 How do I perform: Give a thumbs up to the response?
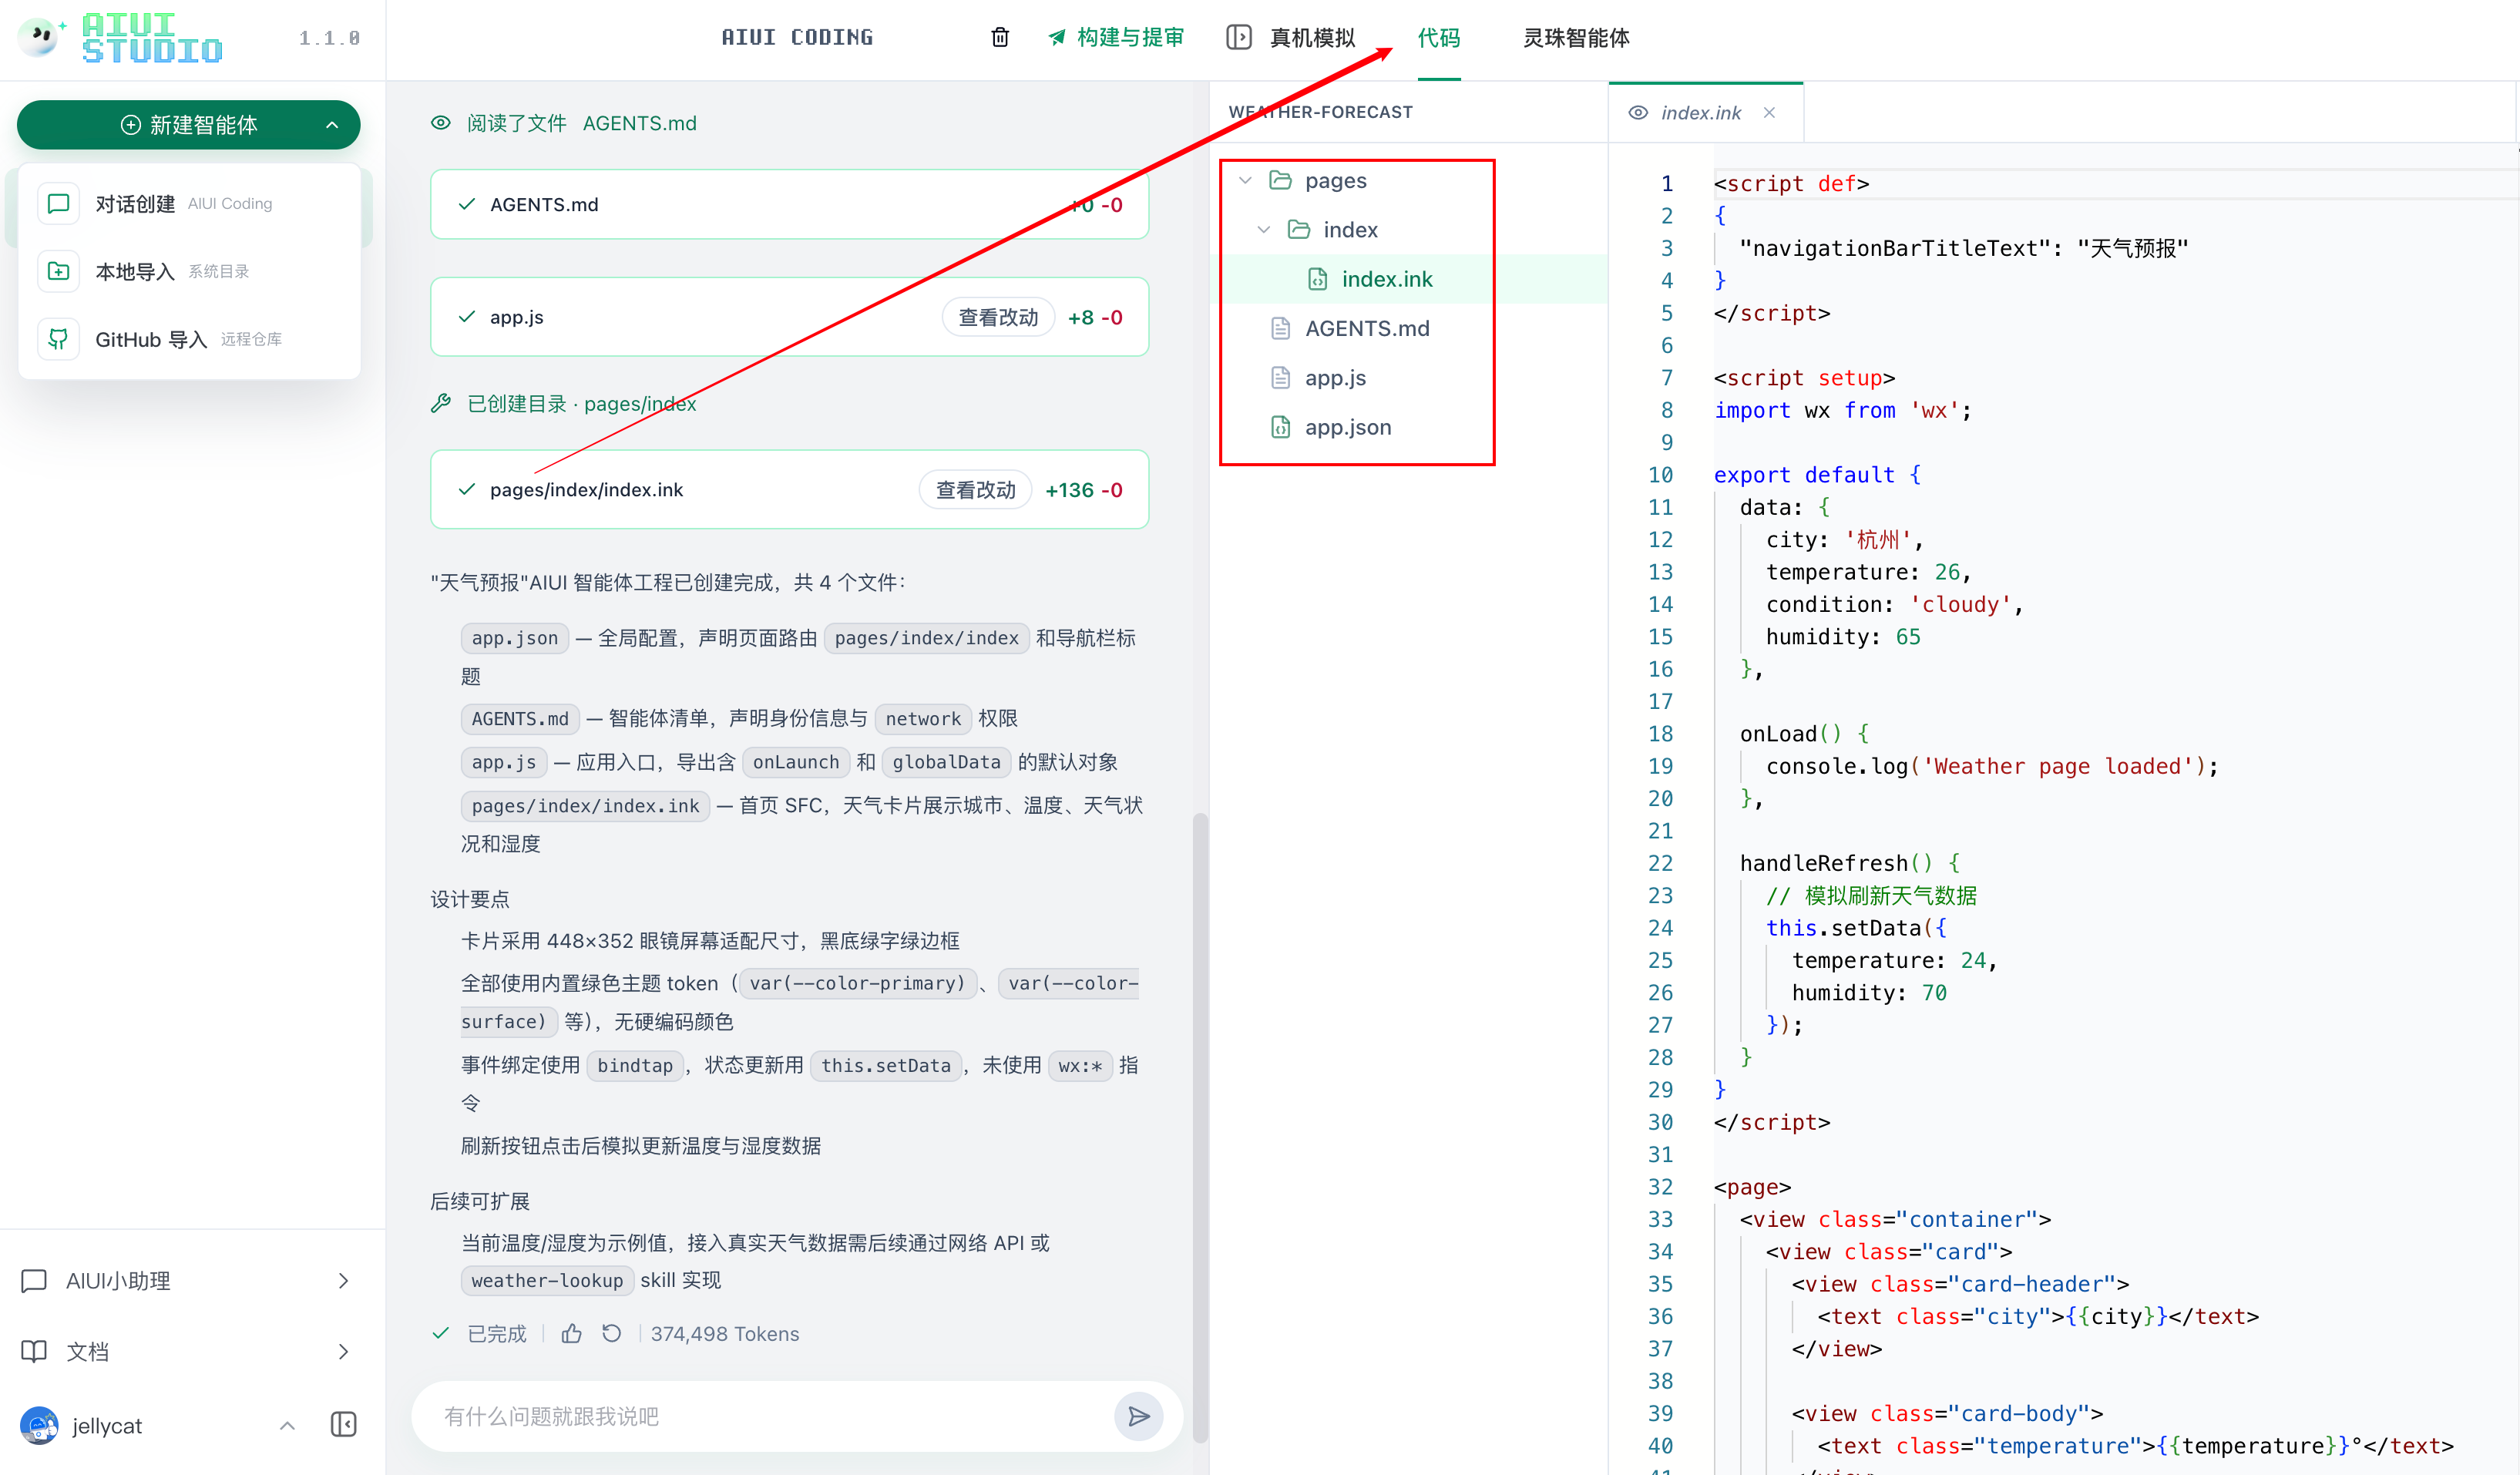click(x=572, y=1333)
